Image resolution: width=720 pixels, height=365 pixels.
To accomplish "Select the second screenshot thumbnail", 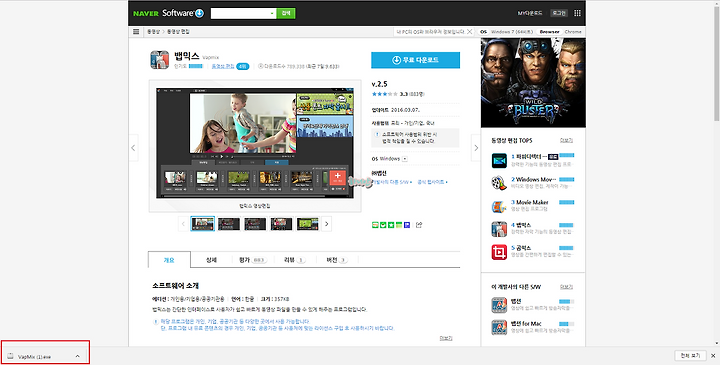I will tap(229, 224).
